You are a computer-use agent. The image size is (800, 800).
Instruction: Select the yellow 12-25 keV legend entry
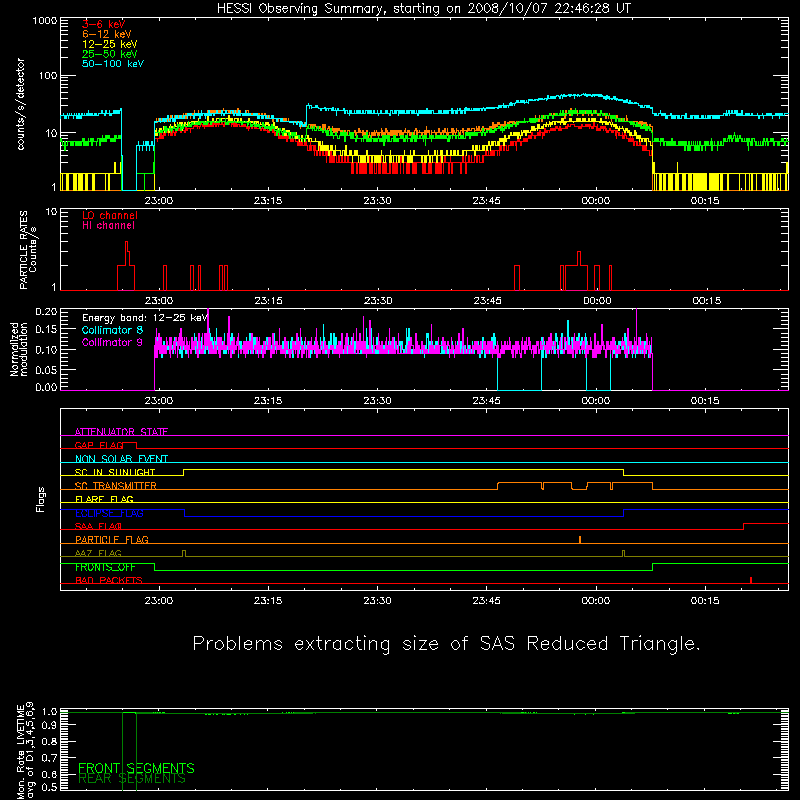[109, 44]
